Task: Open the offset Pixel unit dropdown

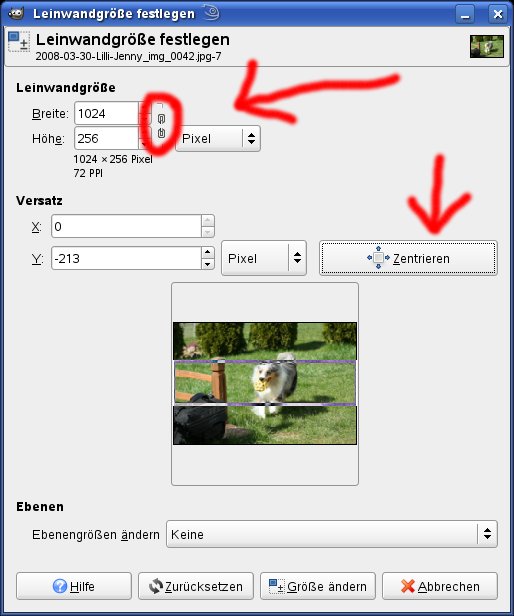Action: [x=264, y=258]
